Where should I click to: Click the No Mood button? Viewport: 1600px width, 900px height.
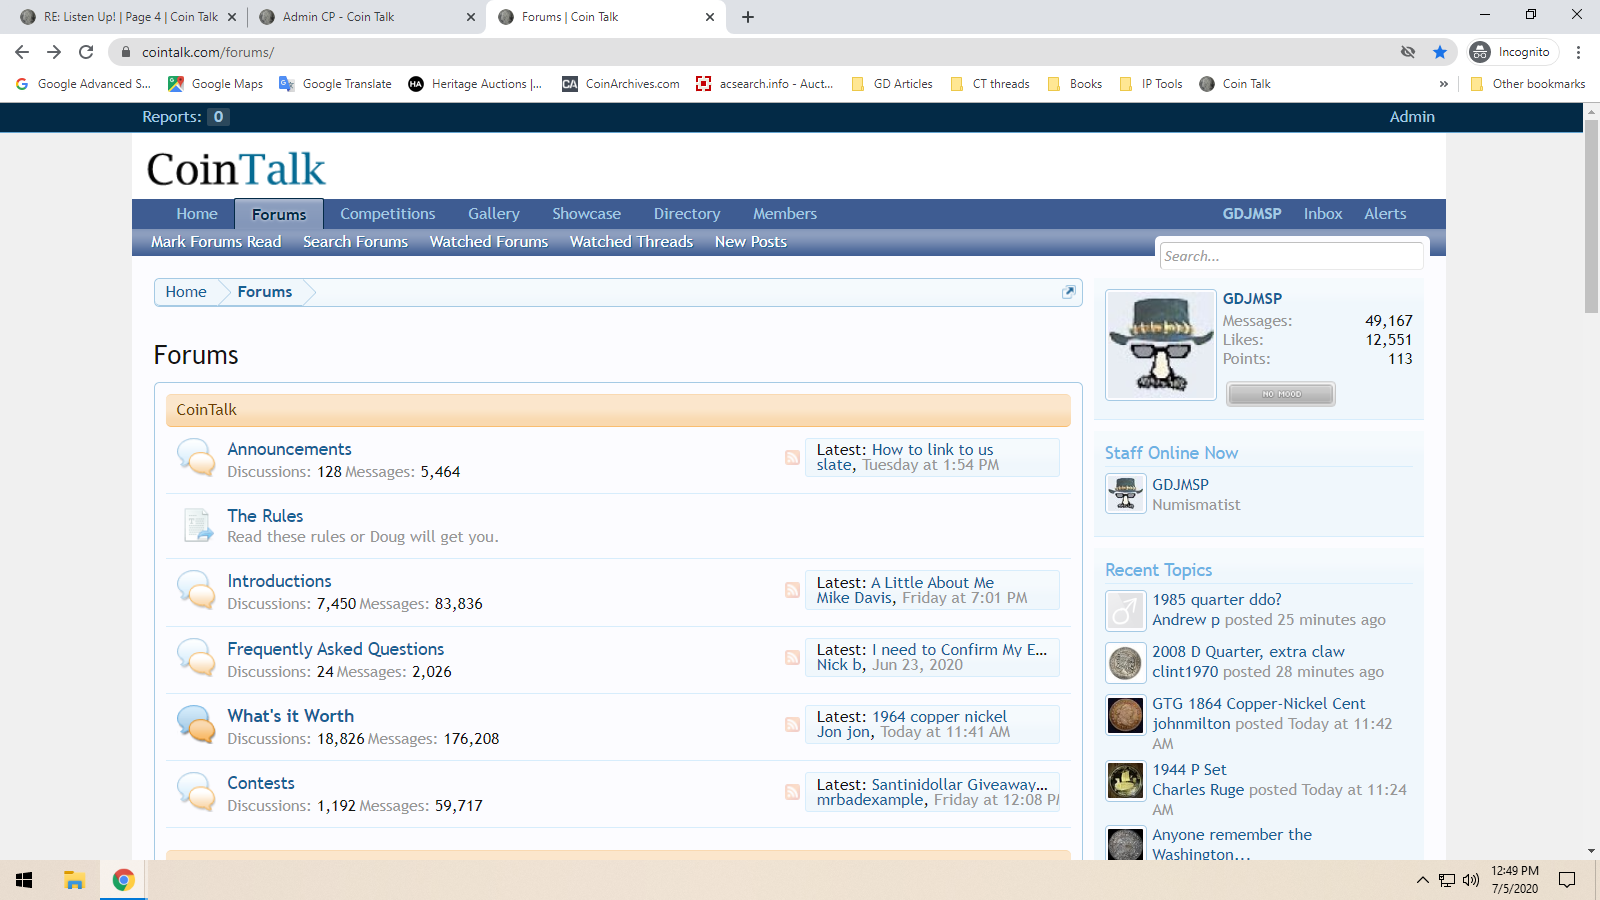tap(1281, 394)
